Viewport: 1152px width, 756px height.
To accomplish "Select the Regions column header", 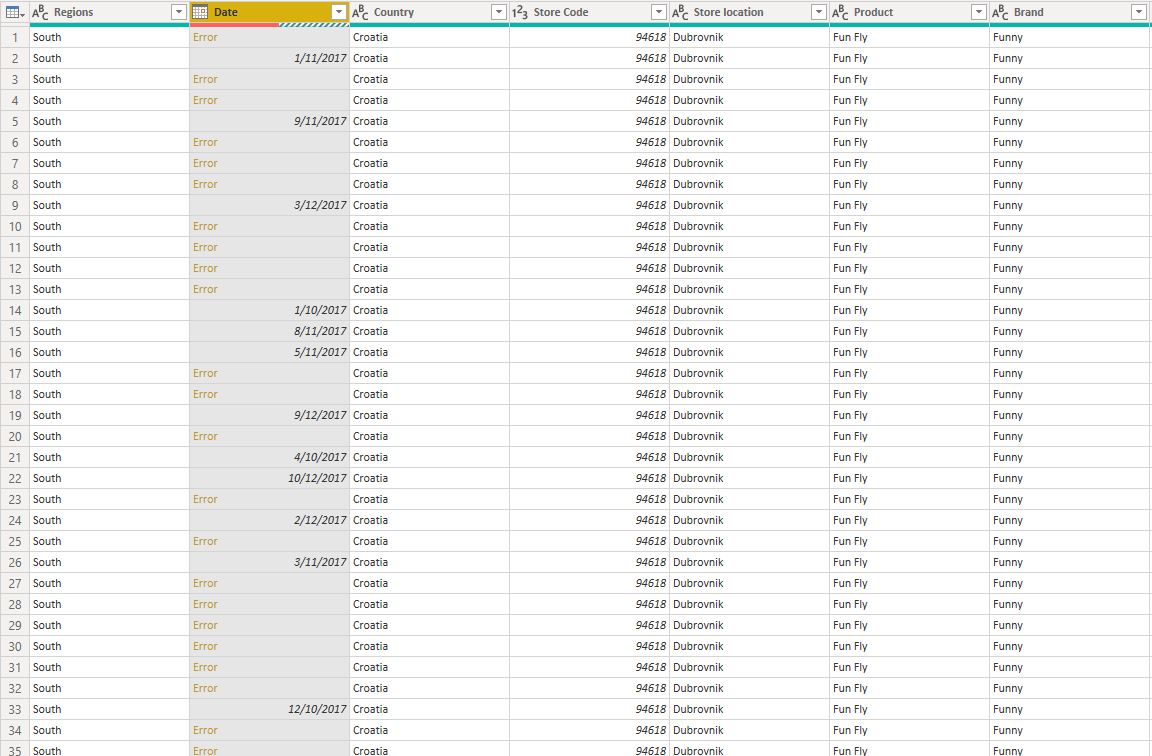I will click(x=109, y=12).
